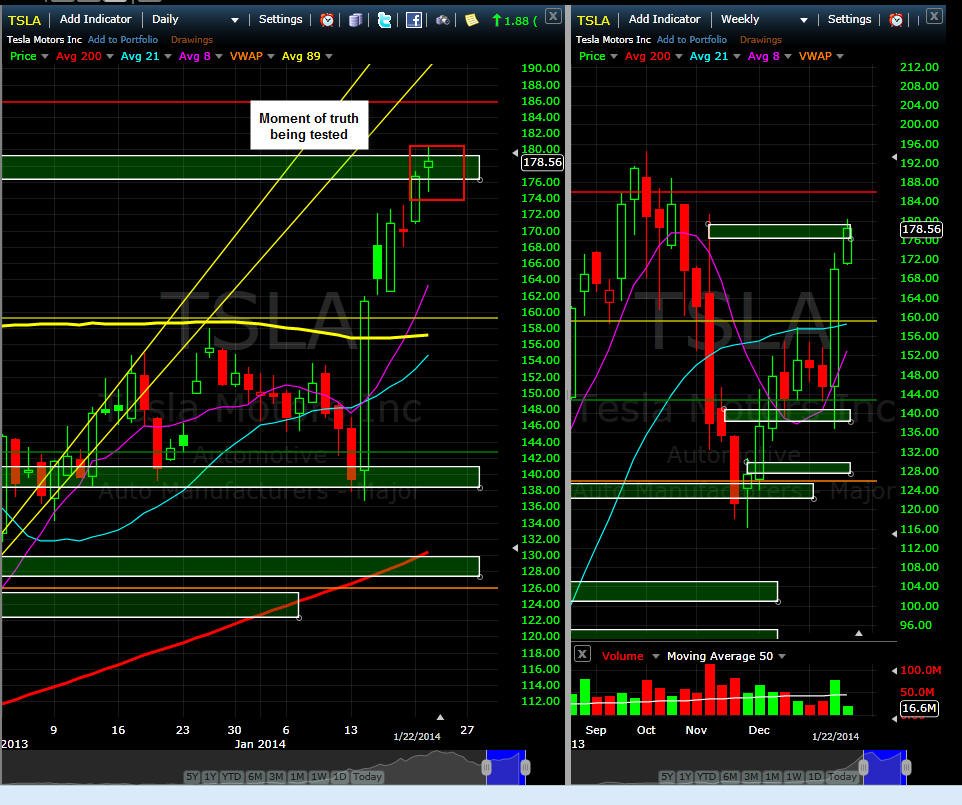Click the 178.56 price label on Daily axis
This screenshot has width=962, height=805.
[542, 162]
